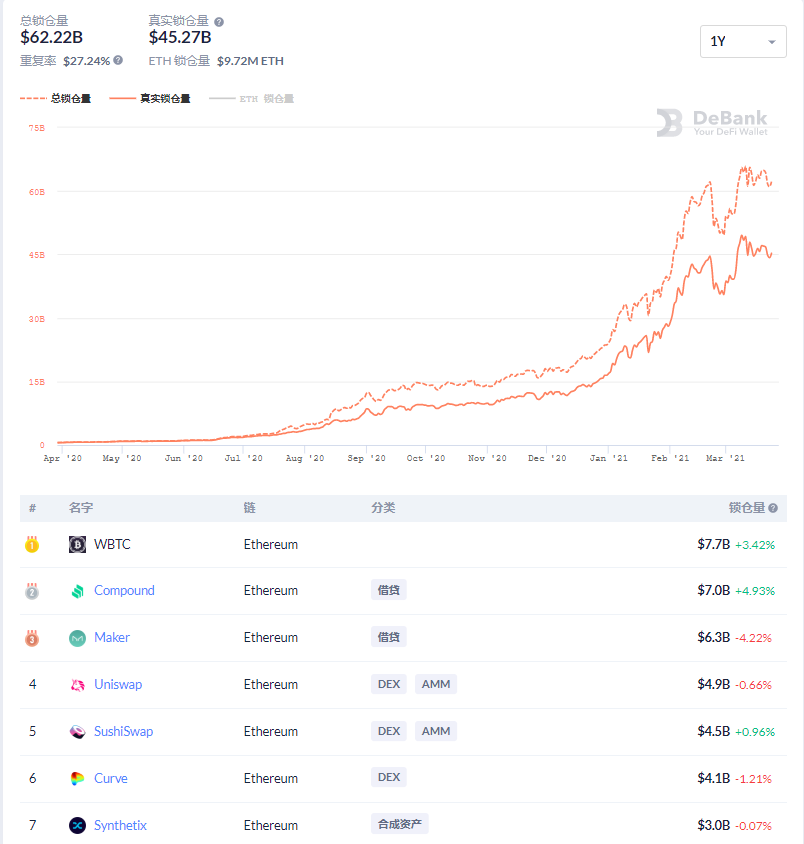
Task: Click bronze third-place medal icon
Action: 32,638
